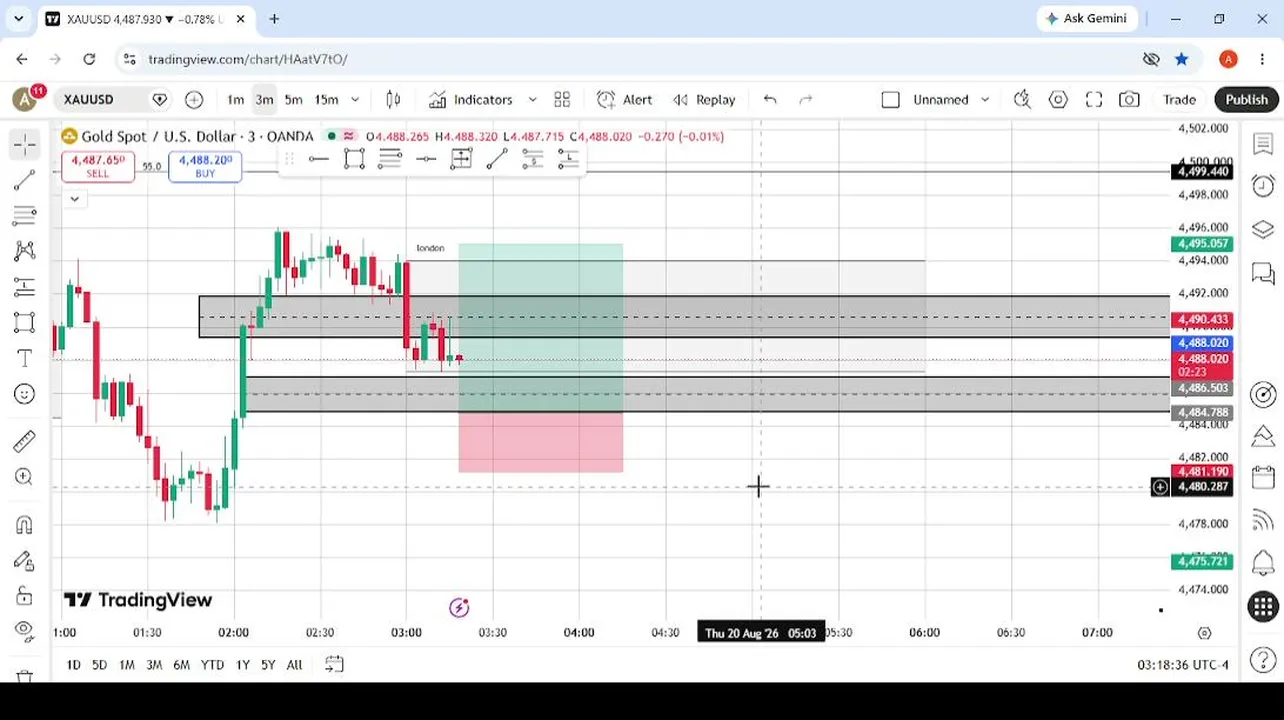Screen dimensions: 1284x720
Task: Click the Publish button
Action: [x=1246, y=99]
